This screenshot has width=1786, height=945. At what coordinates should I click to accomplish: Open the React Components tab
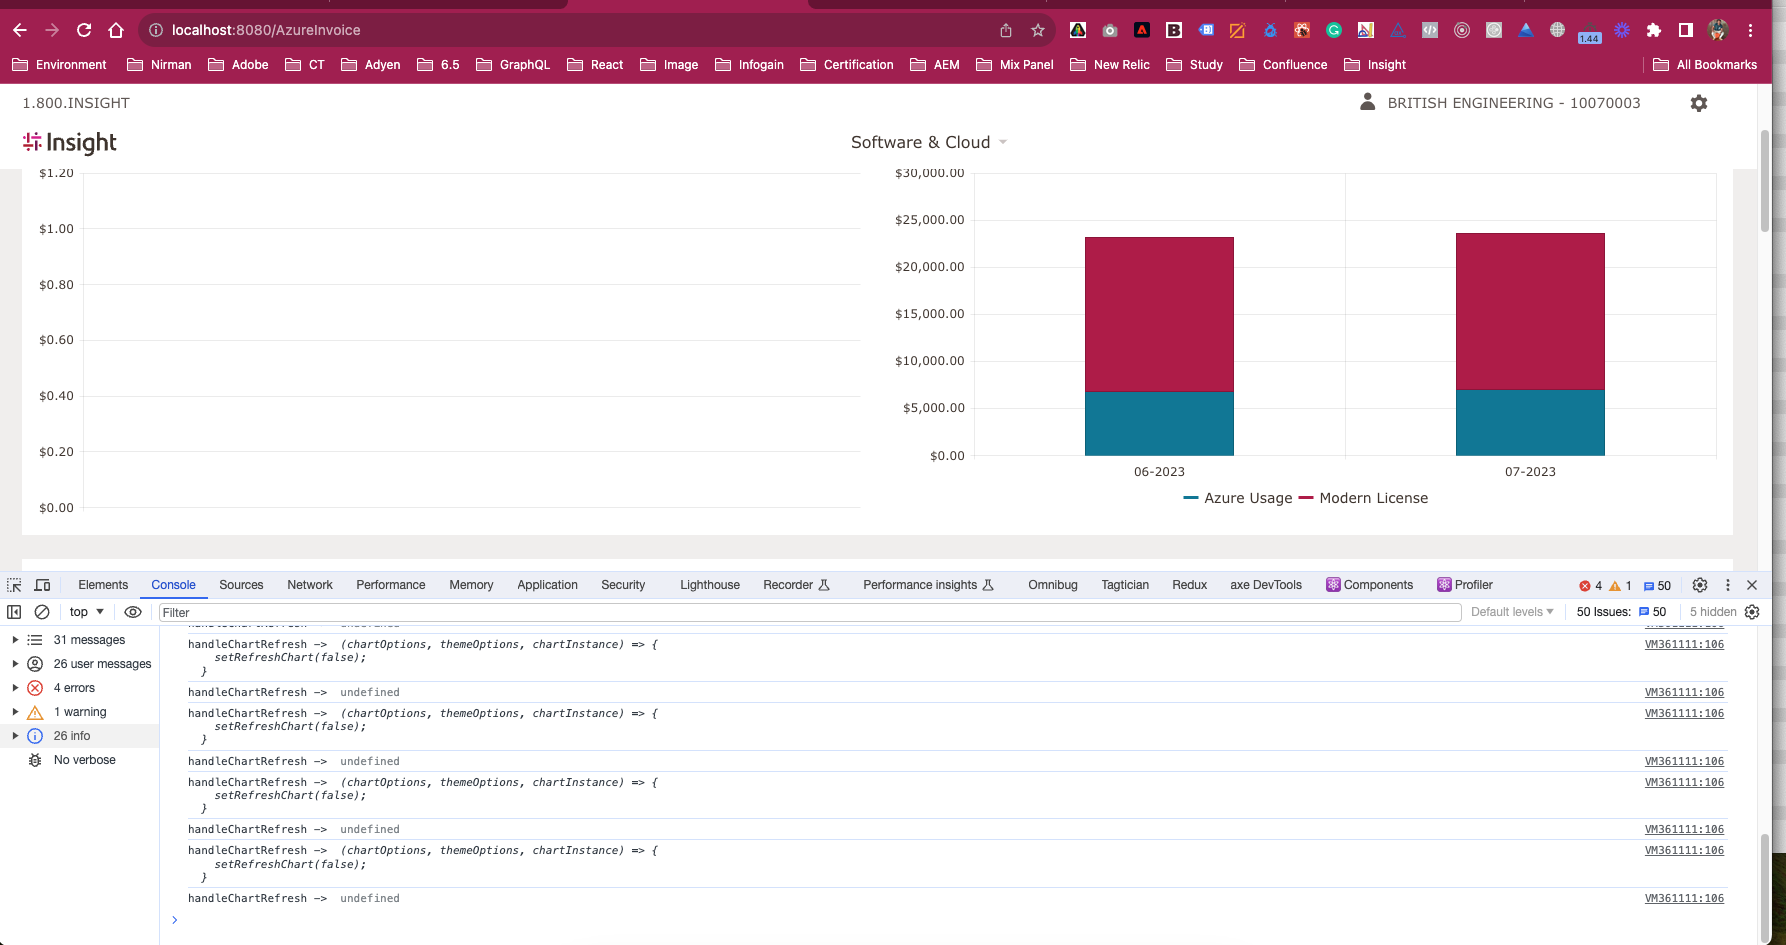click(x=1370, y=585)
